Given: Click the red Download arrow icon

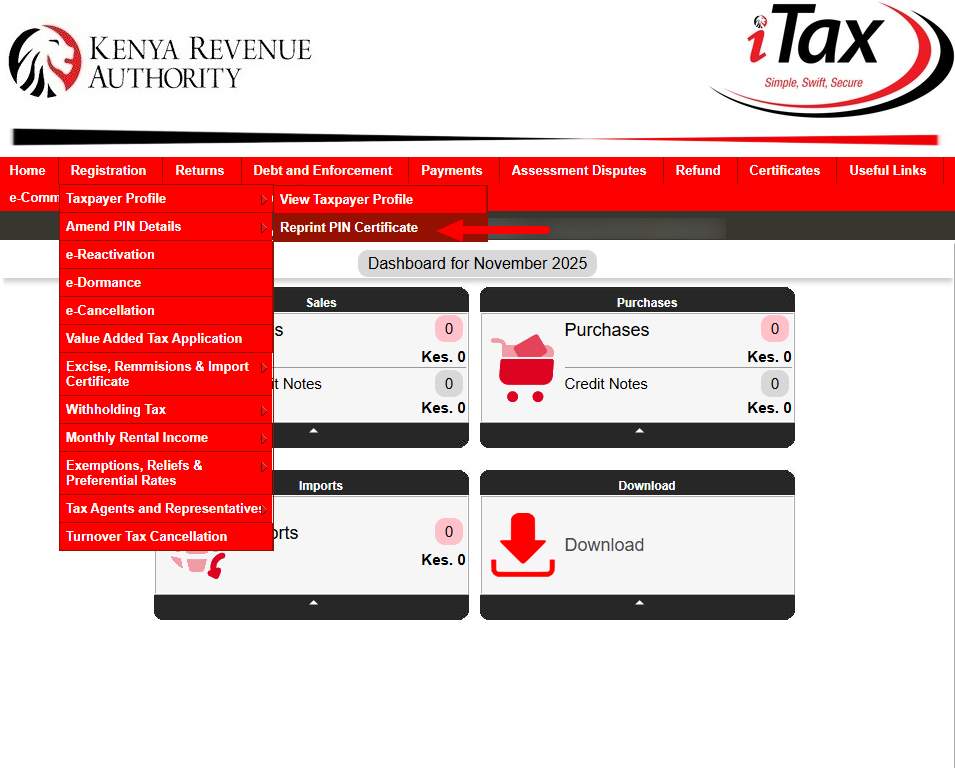Looking at the screenshot, I should pos(522,545).
